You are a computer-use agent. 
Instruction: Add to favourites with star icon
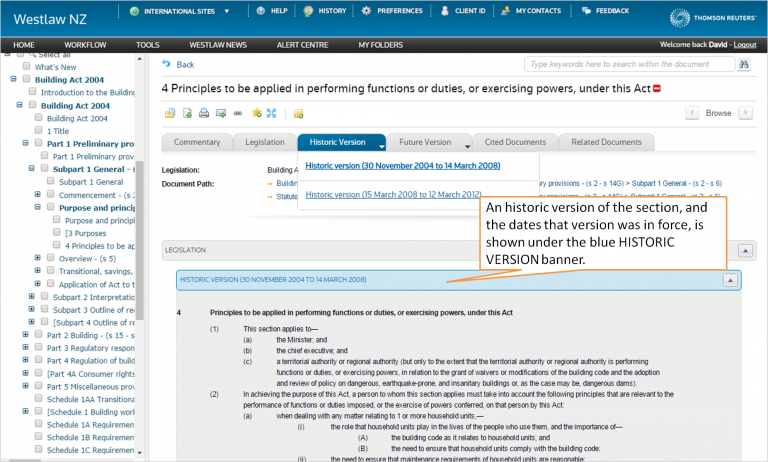[x=256, y=114]
